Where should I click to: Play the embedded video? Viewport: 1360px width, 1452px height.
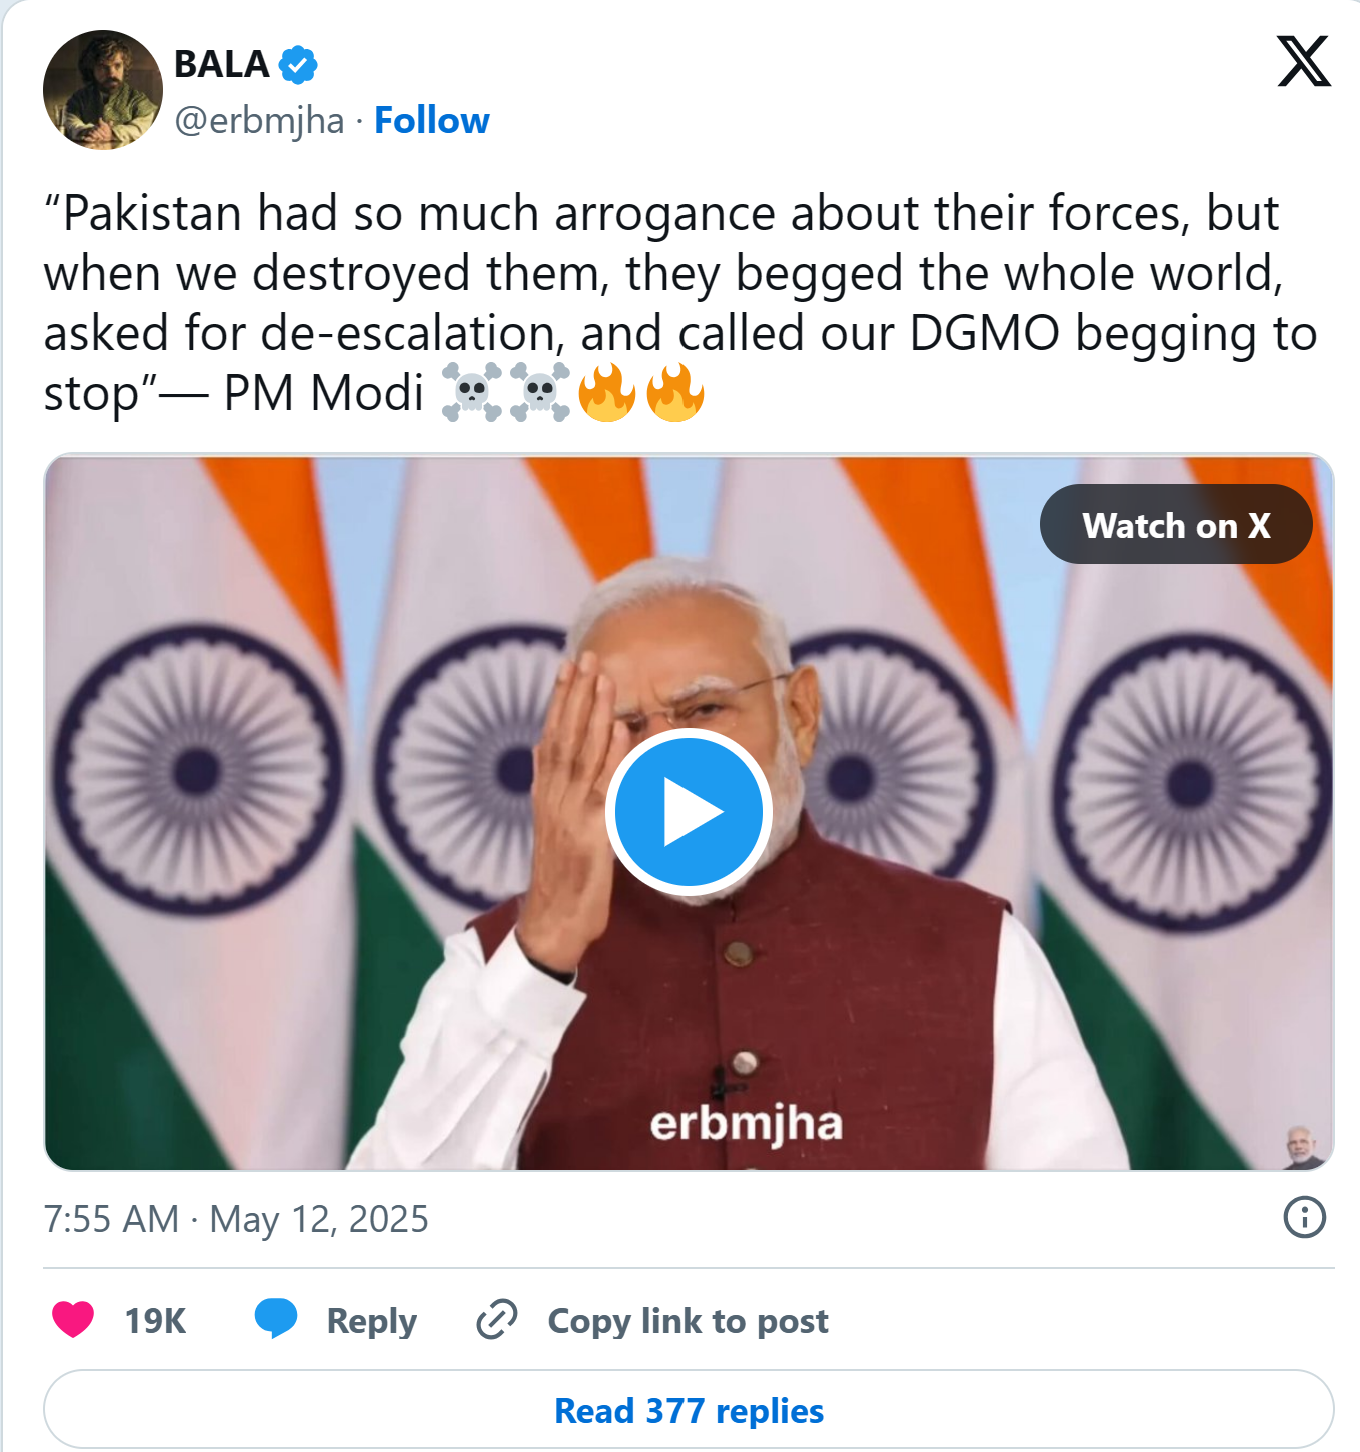pos(688,812)
